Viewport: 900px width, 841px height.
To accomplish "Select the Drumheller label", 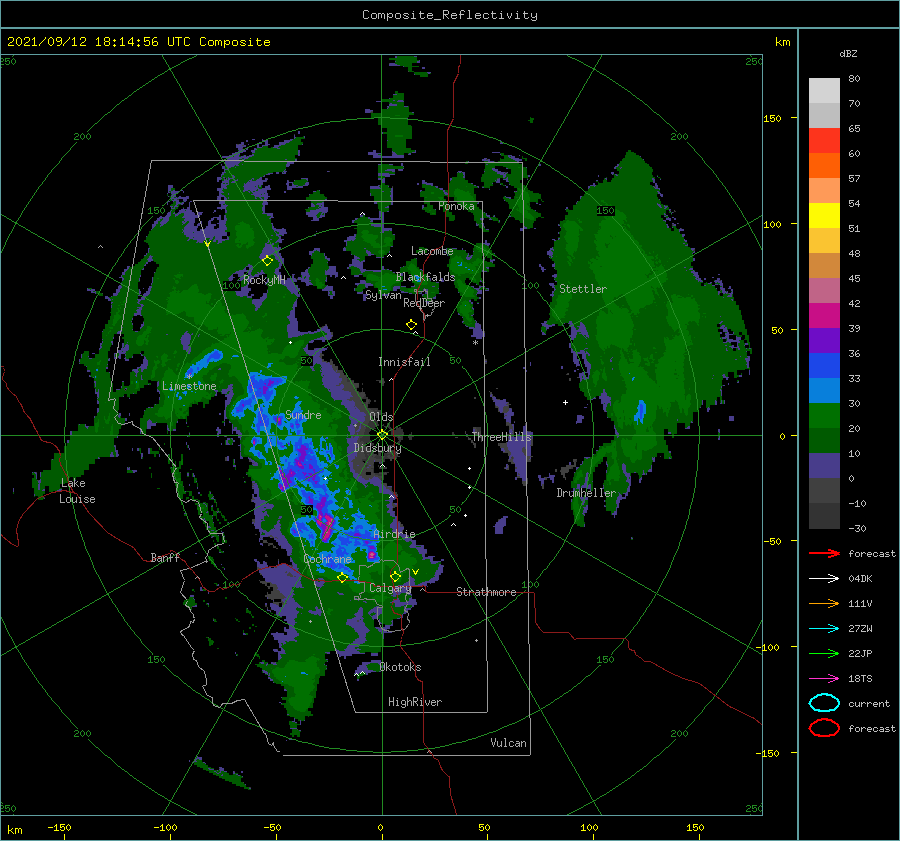I will click(x=586, y=493).
